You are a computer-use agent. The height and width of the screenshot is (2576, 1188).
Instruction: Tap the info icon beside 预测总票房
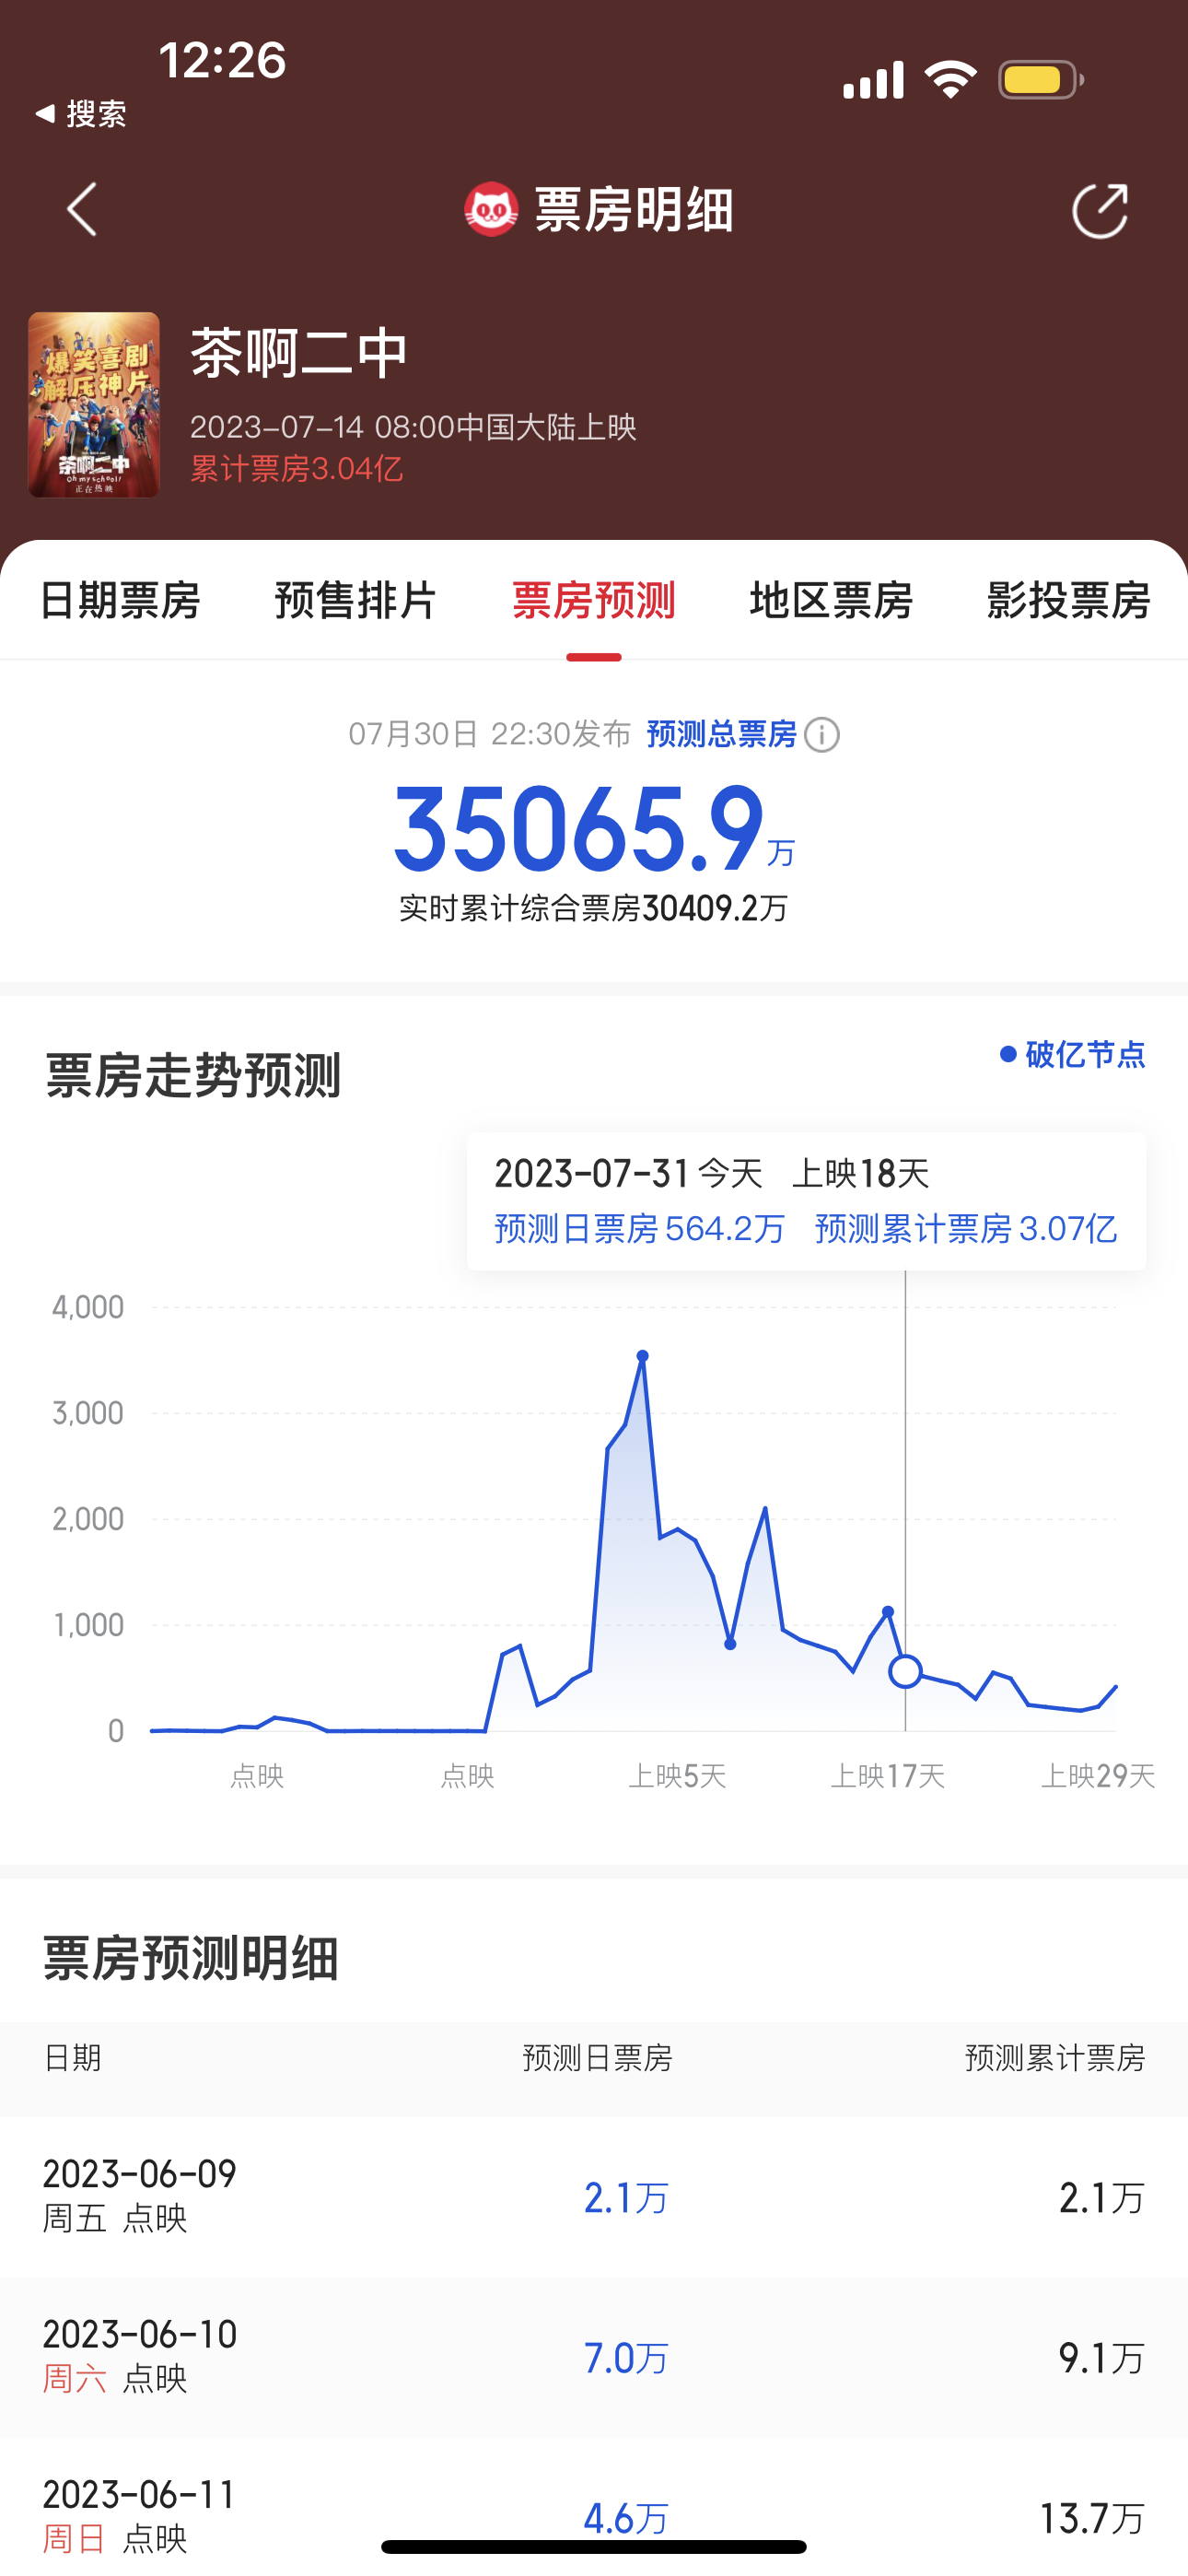tap(822, 735)
